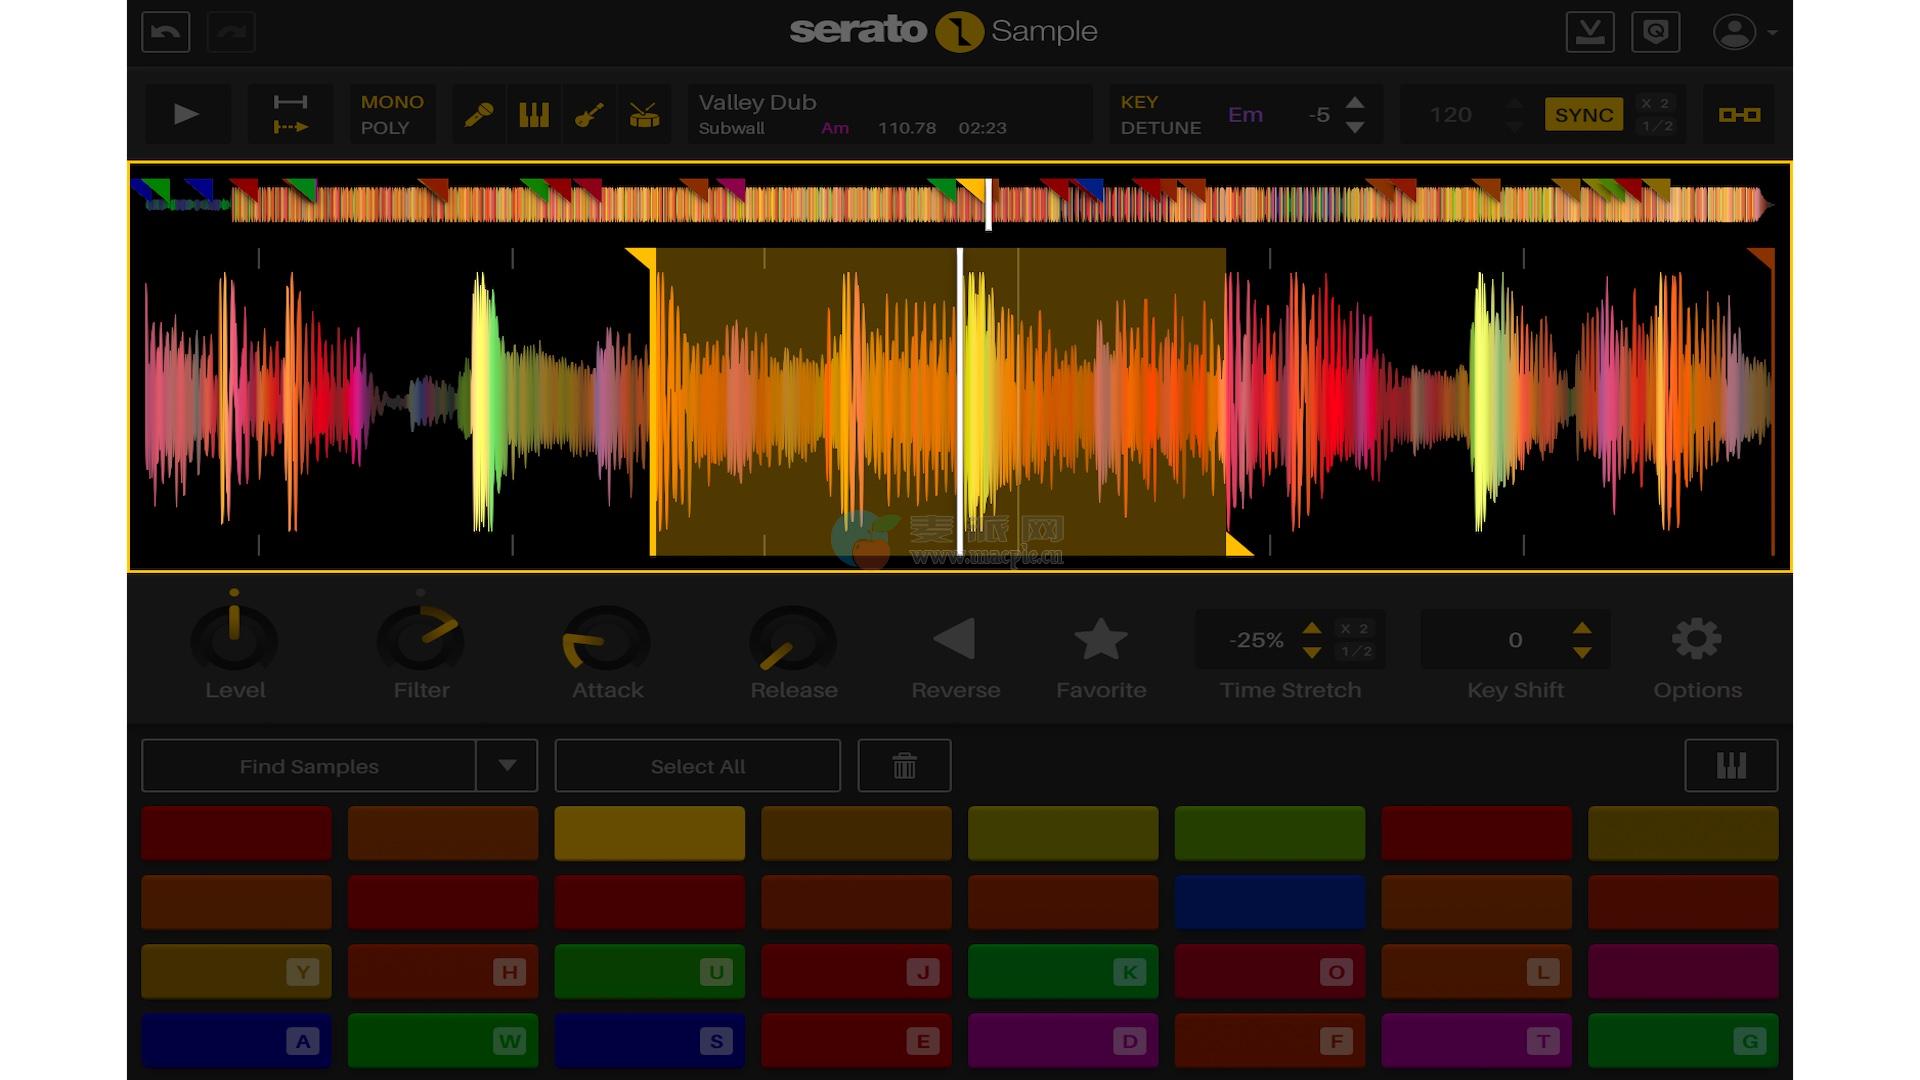The image size is (1920, 1080).
Task: Select the drums stem icon
Action: (645, 115)
